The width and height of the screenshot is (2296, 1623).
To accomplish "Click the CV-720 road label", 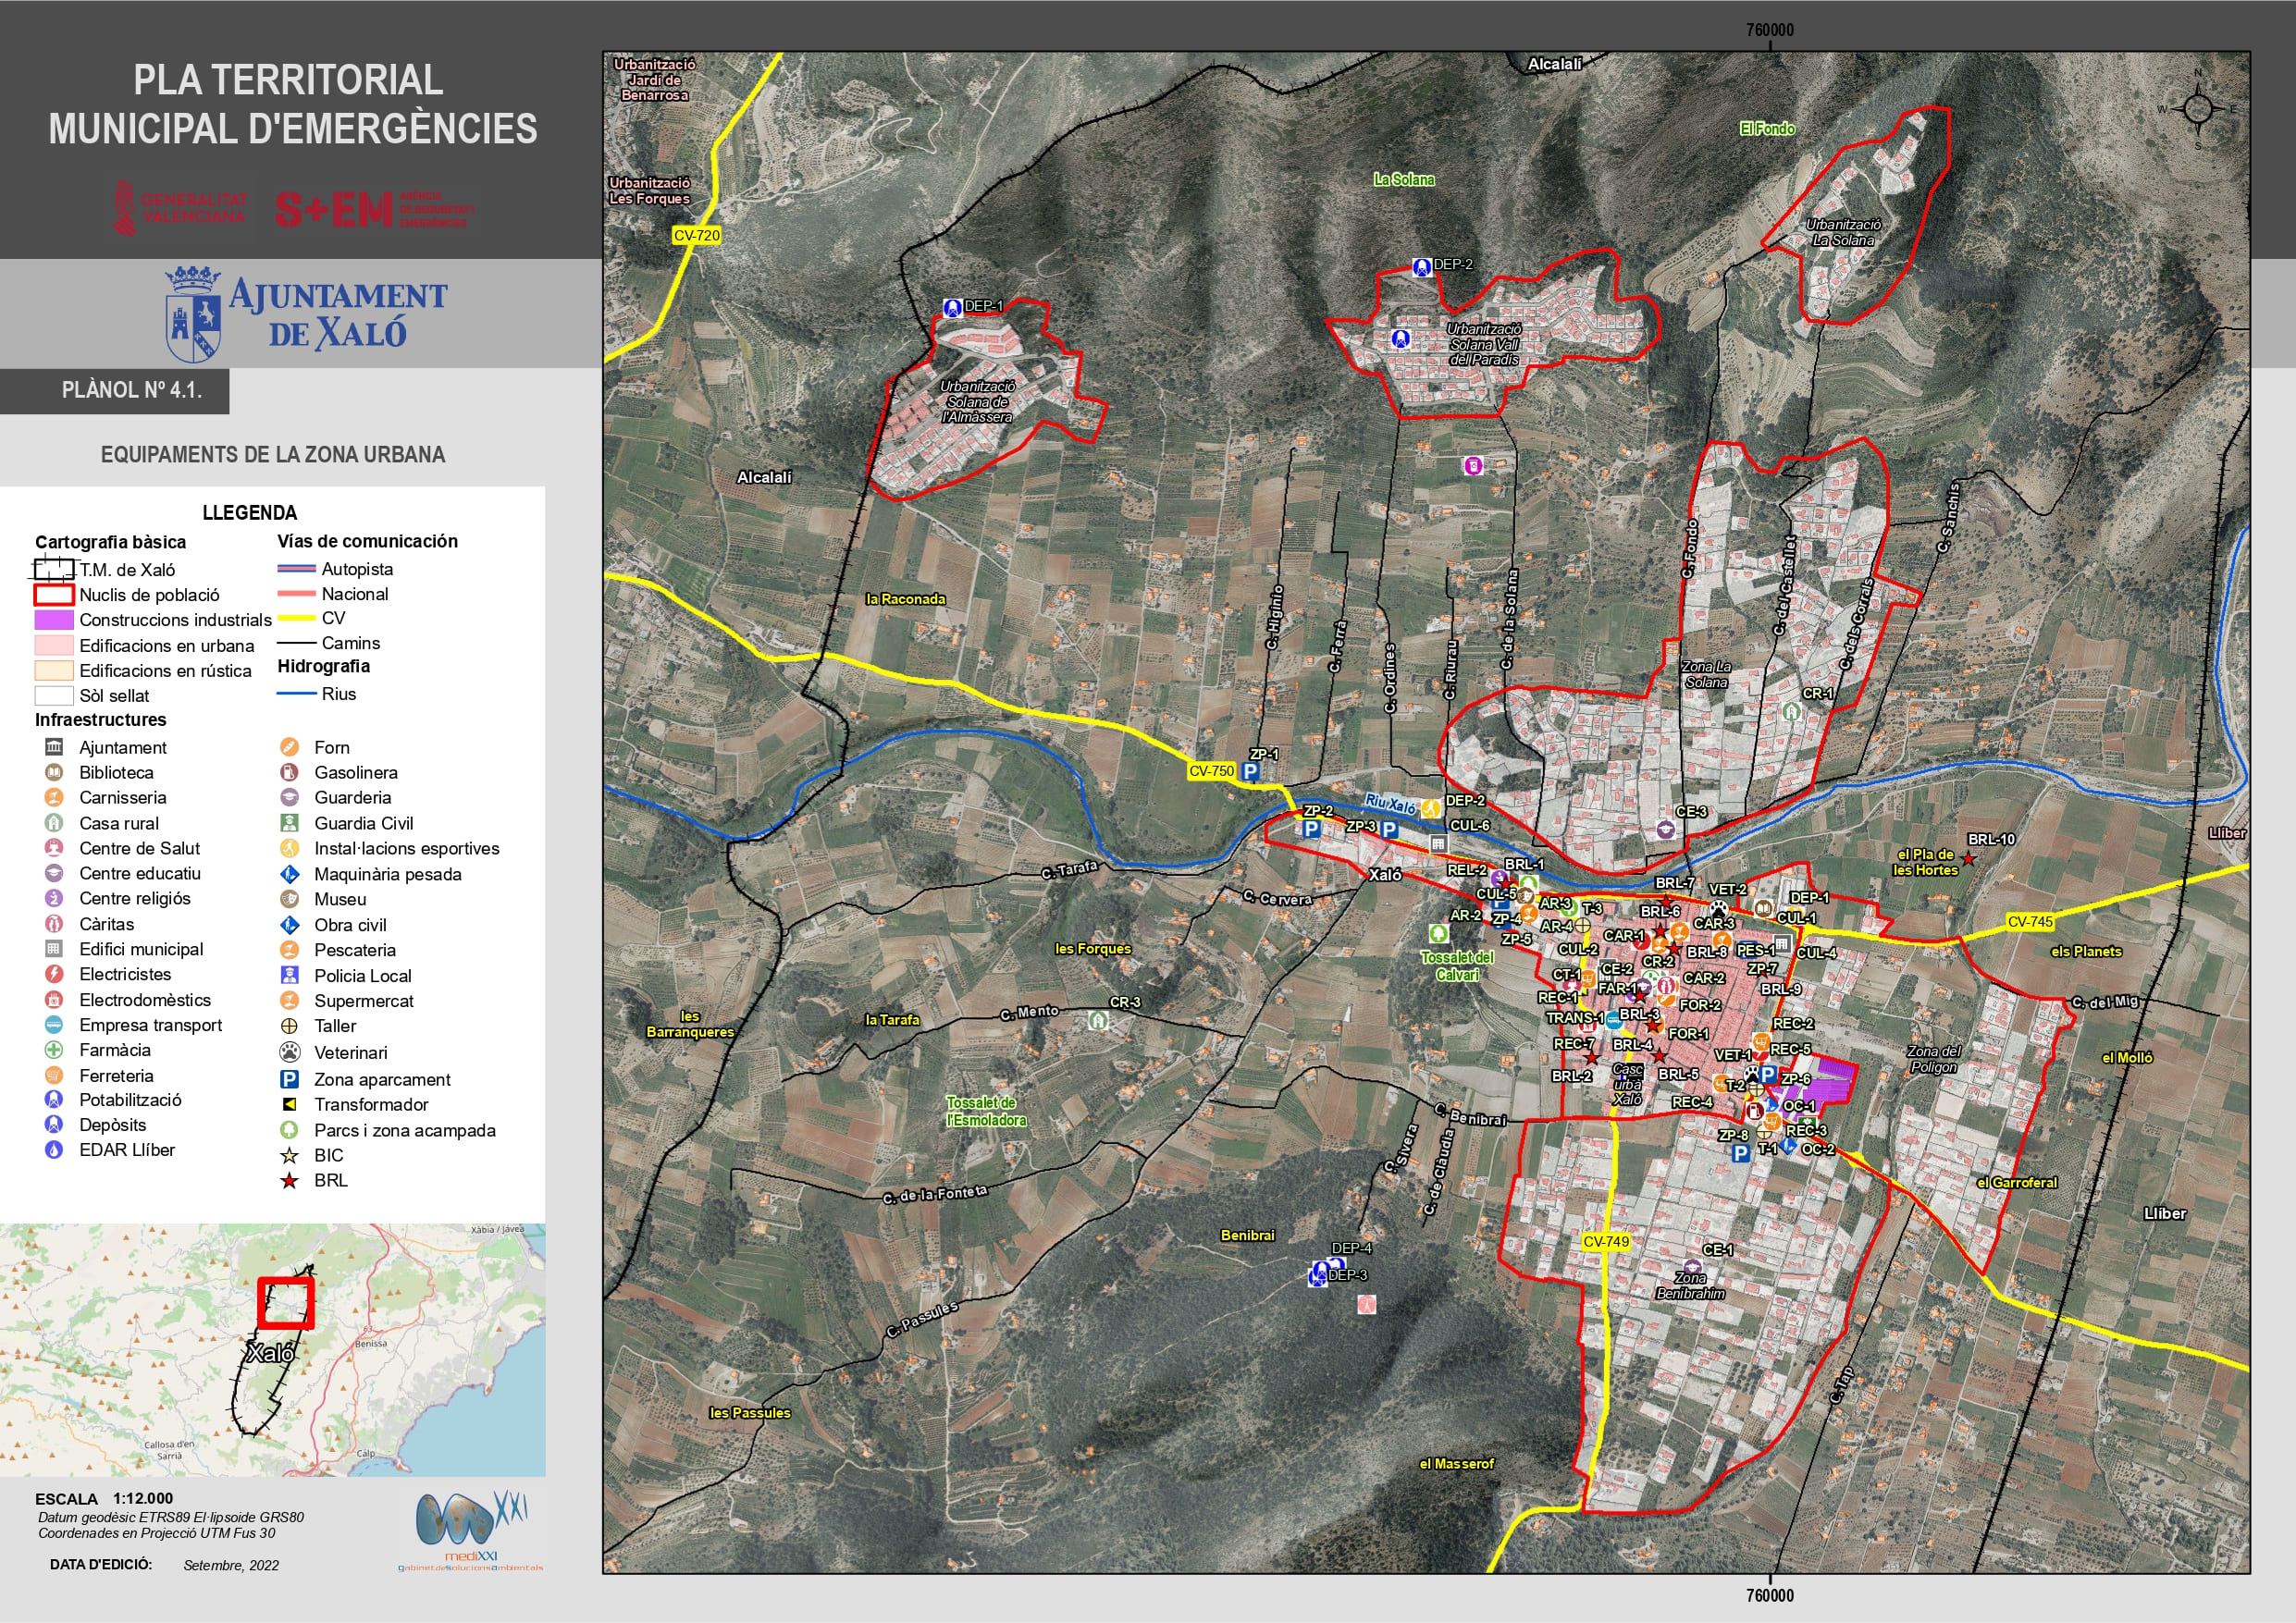I will point(696,236).
